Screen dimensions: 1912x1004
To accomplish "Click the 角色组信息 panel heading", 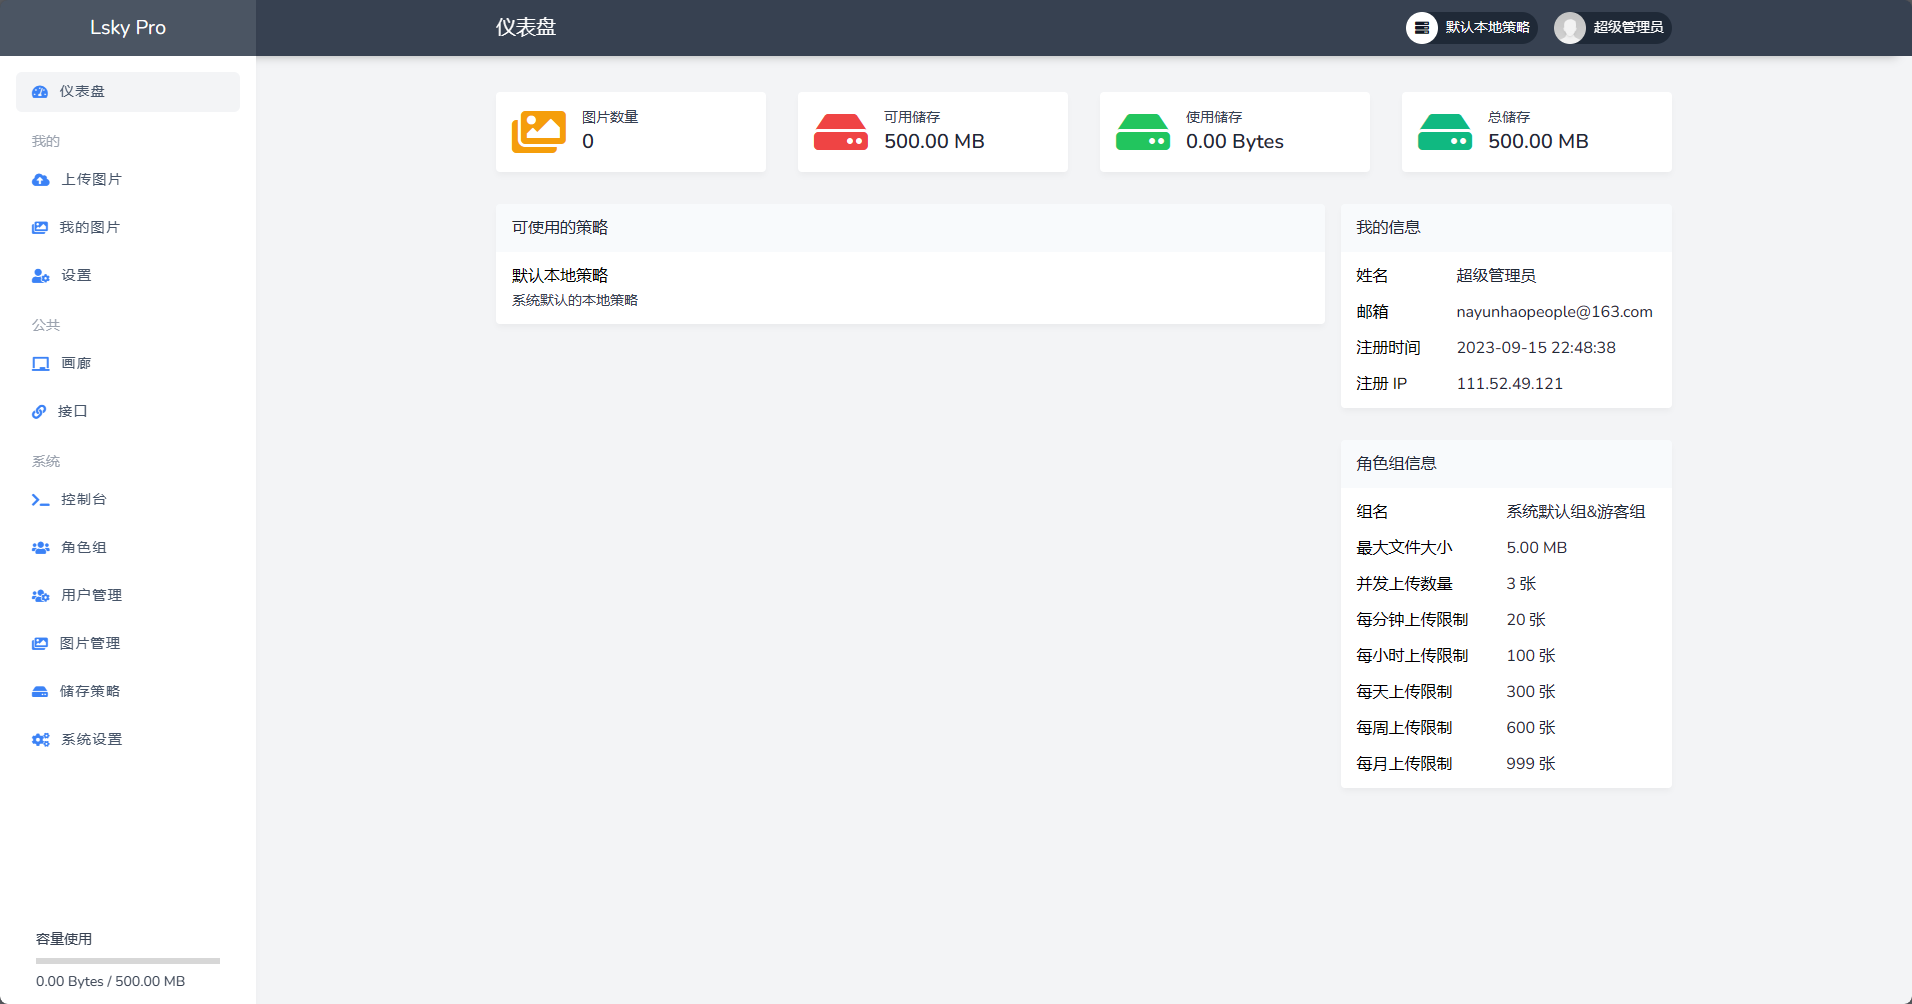I will point(1396,464).
